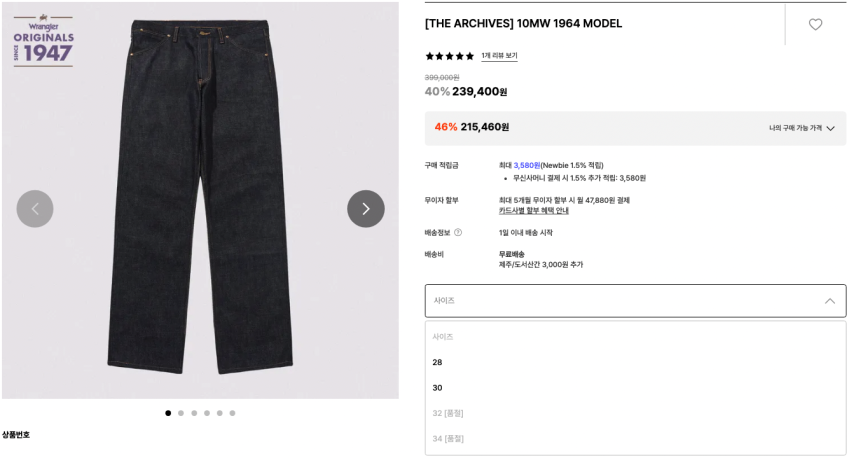Viewport: 849px width, 458px height.
Task: Click the heart wishlist icon
Action: [x=815, y=24]
